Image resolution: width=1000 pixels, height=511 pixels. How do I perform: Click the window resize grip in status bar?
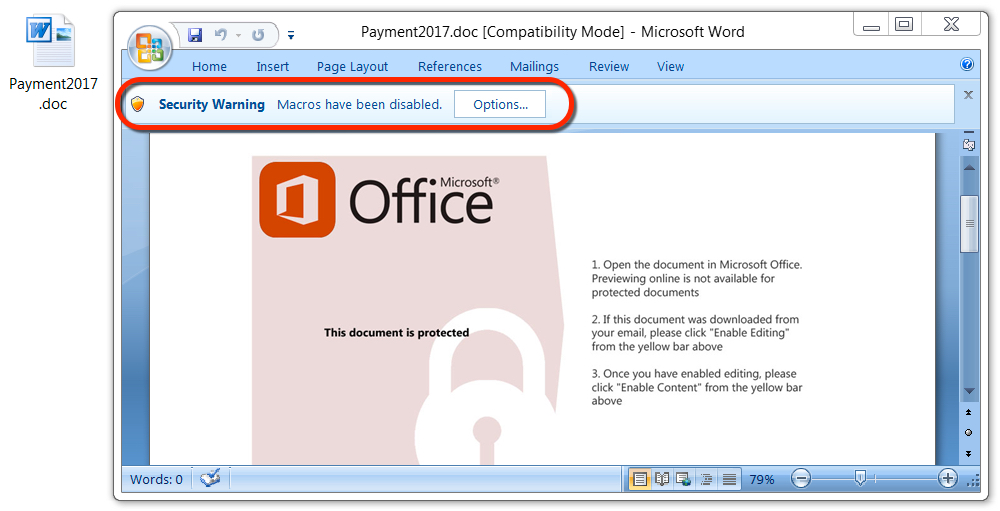(x=974, y=480)
